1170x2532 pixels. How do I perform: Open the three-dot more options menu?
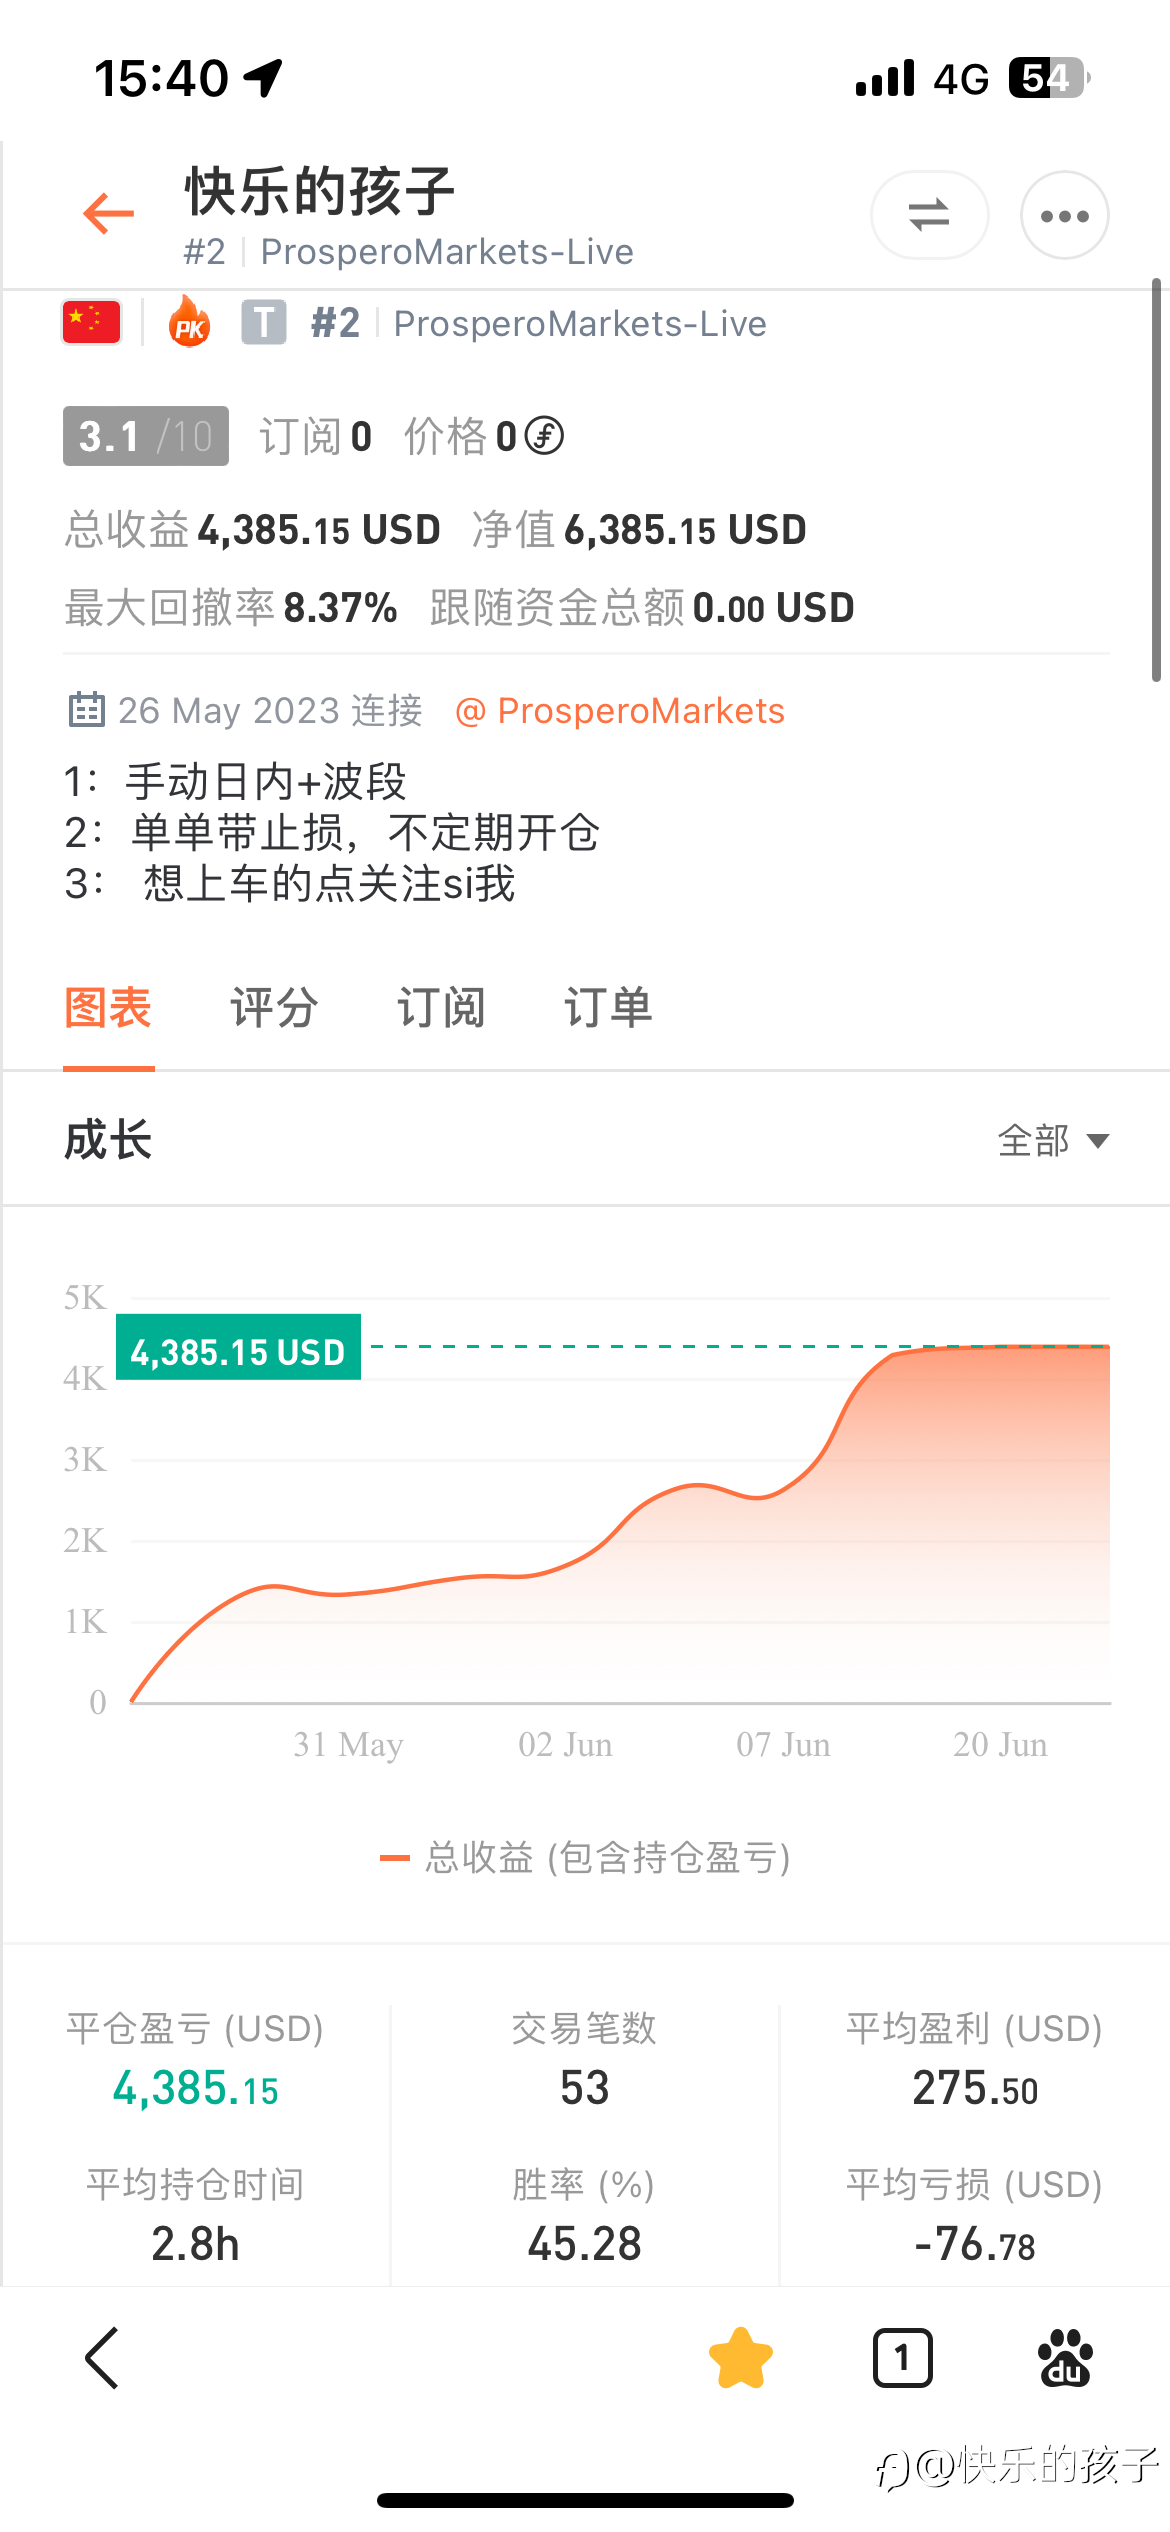click(1064, 215)
